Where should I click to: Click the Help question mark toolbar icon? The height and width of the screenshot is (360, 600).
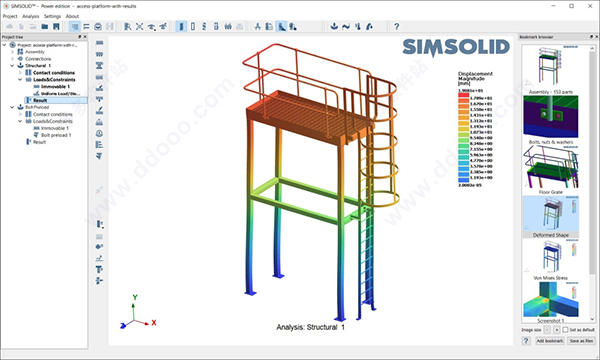pos(396,26)
